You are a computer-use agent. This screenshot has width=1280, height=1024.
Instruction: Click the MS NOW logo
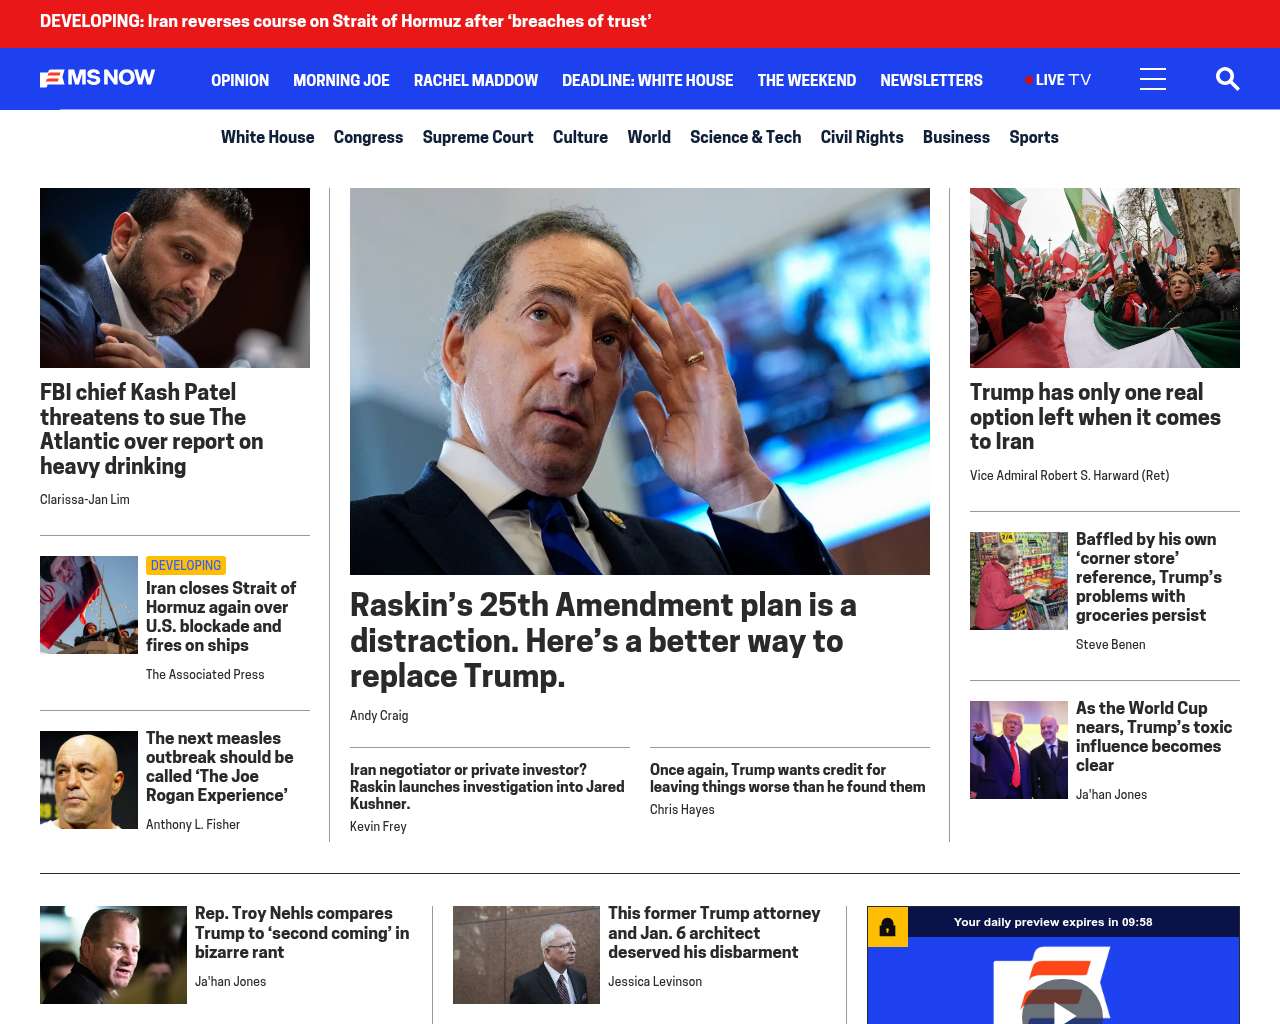pos(98,78)
